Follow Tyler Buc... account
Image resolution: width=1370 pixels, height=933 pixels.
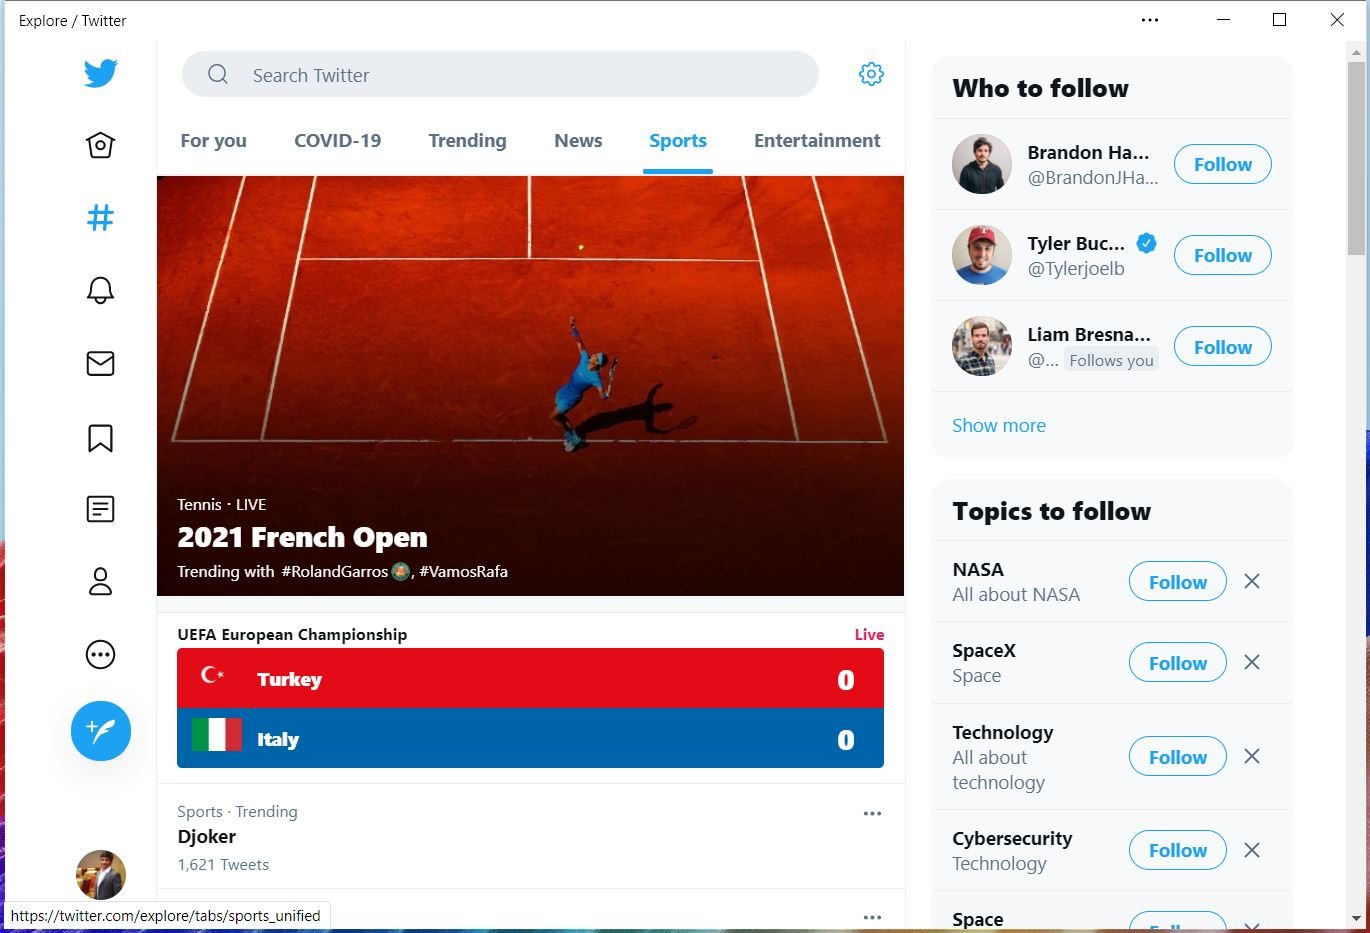[1222, 255]
